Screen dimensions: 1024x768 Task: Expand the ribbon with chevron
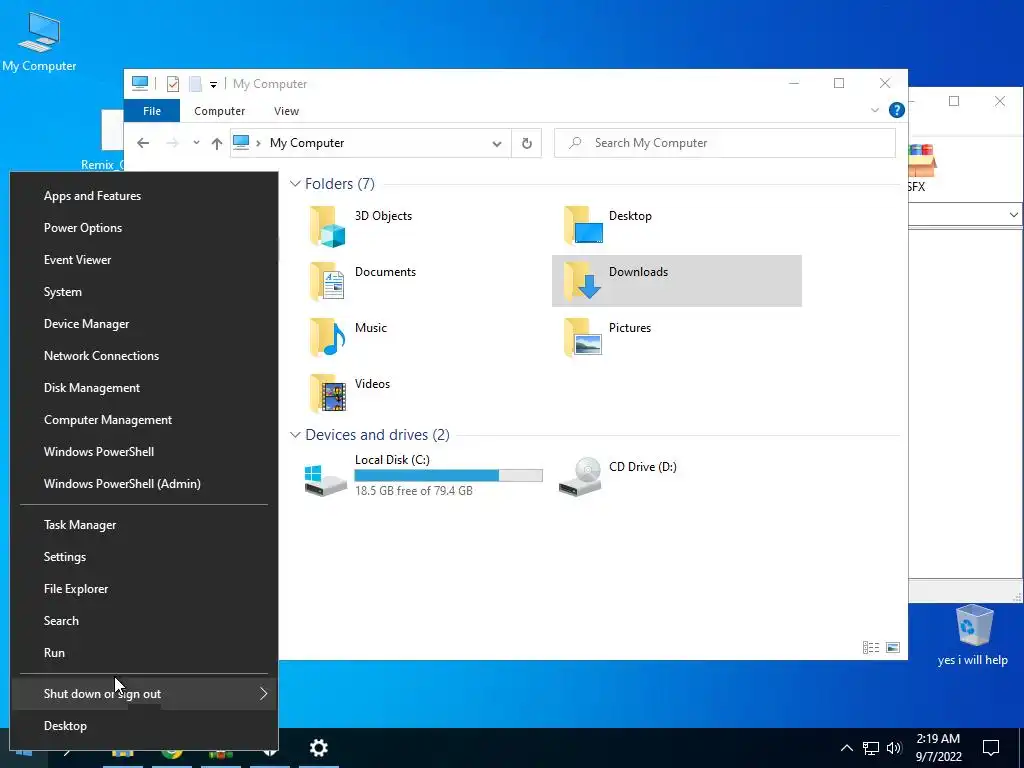coord(875,110)
